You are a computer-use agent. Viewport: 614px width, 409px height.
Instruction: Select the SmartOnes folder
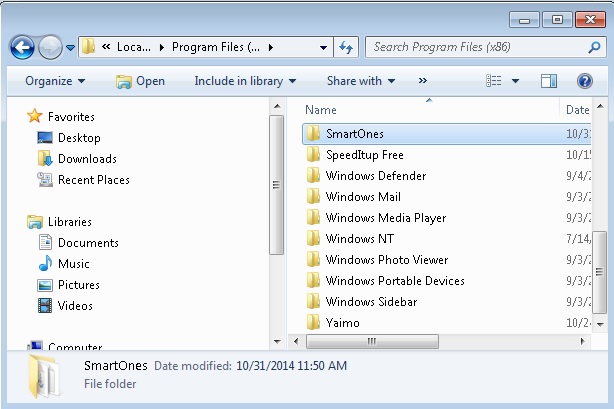(x=446, y=134)
